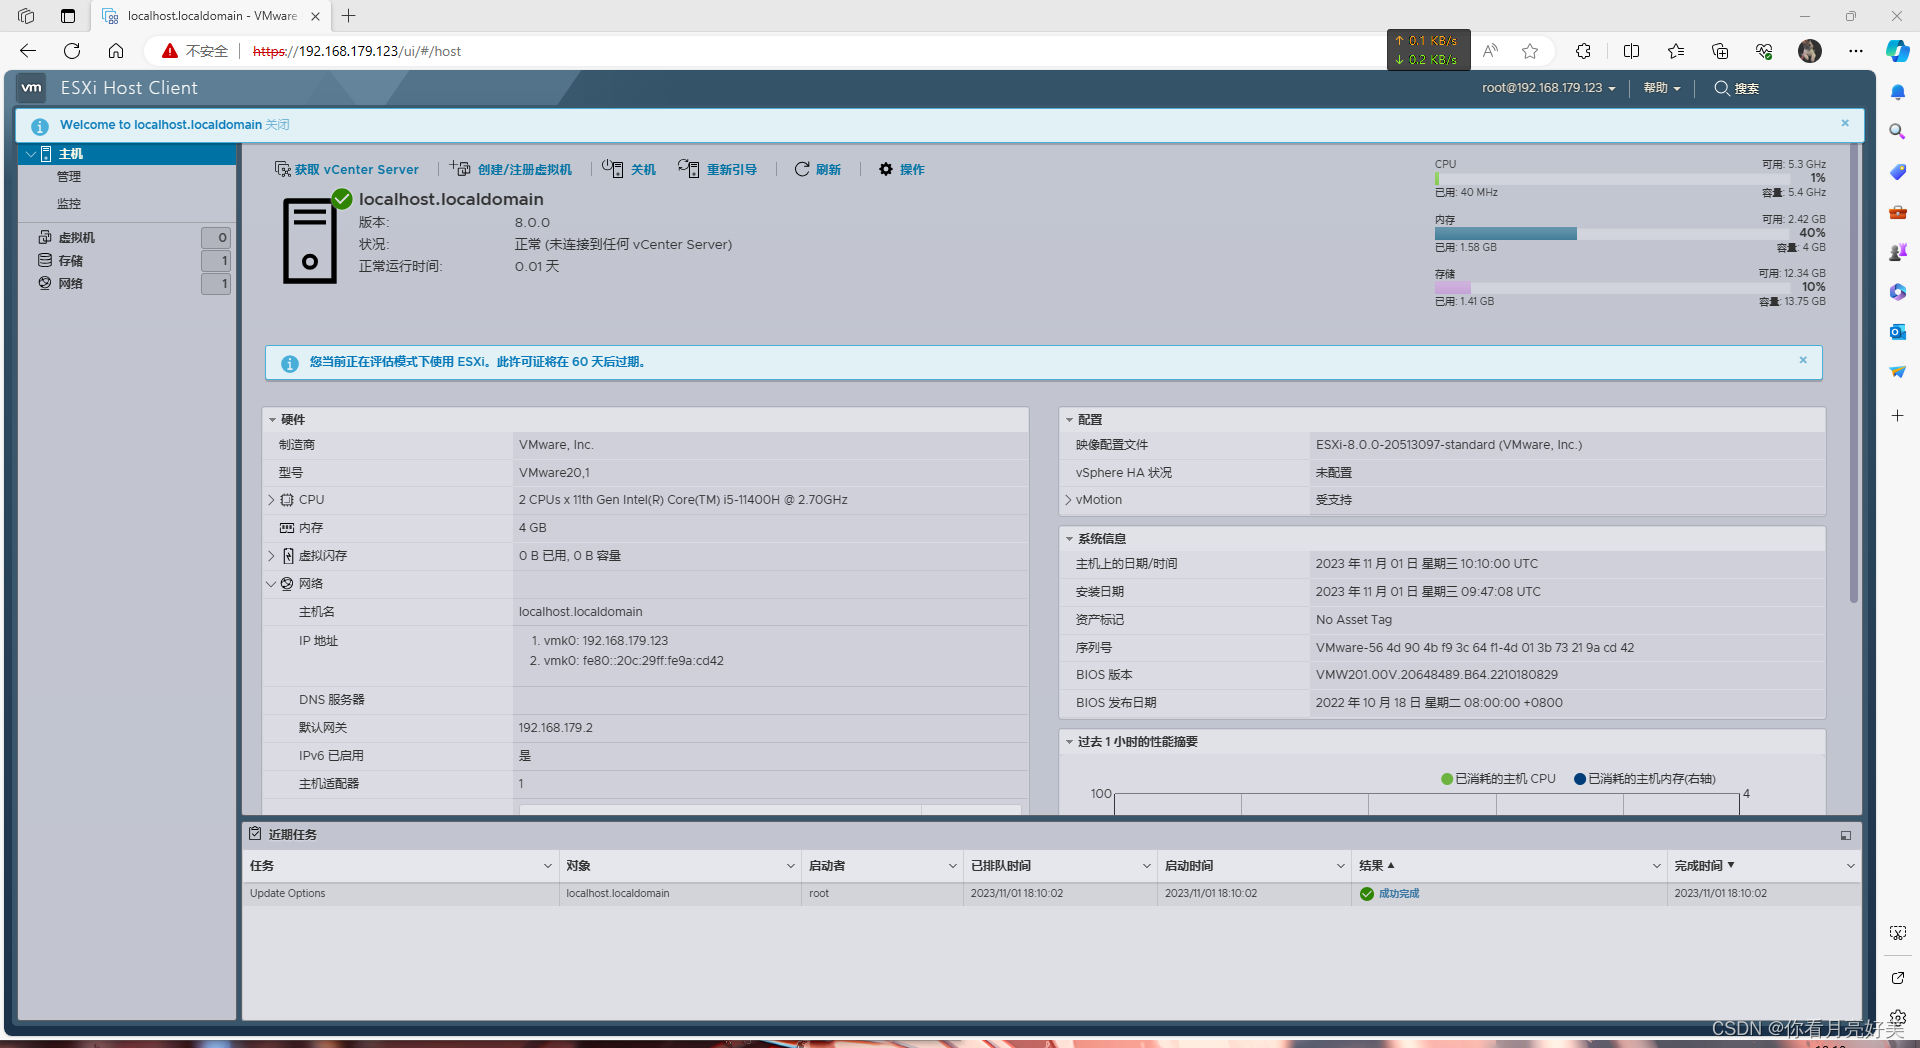1920x1048 pixels.
Task: Click the VMware vm logo icon
Action: [32, 88]
